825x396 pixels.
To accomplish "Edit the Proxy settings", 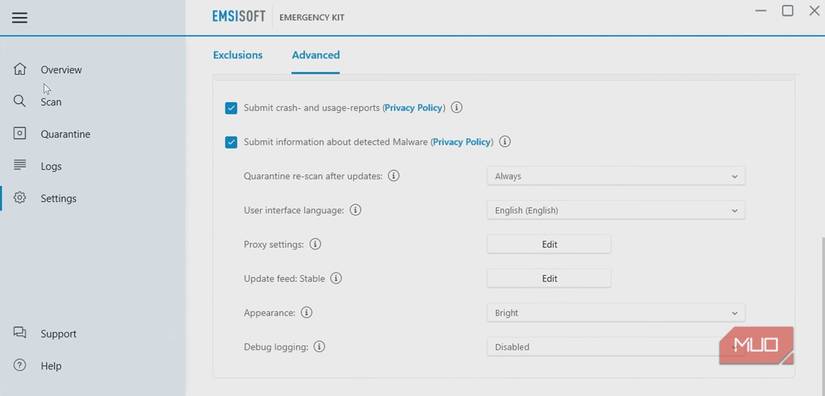I will tap(549, 245).
